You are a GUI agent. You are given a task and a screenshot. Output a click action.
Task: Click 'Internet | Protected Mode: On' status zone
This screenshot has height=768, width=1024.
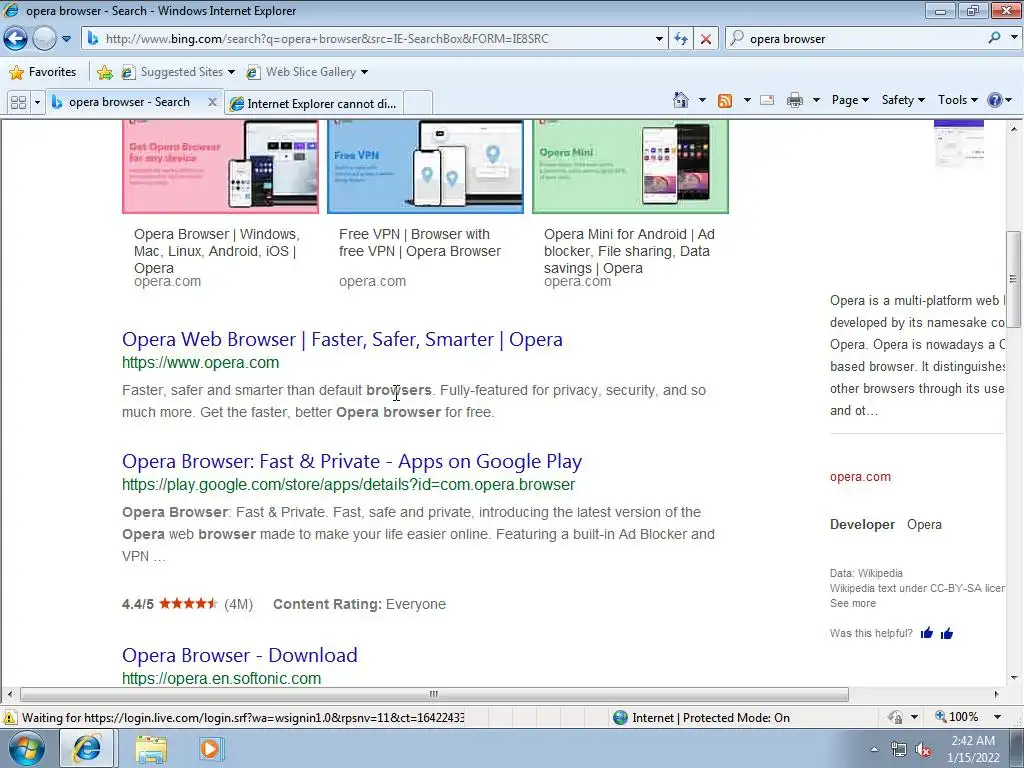[x=702, y=718]
